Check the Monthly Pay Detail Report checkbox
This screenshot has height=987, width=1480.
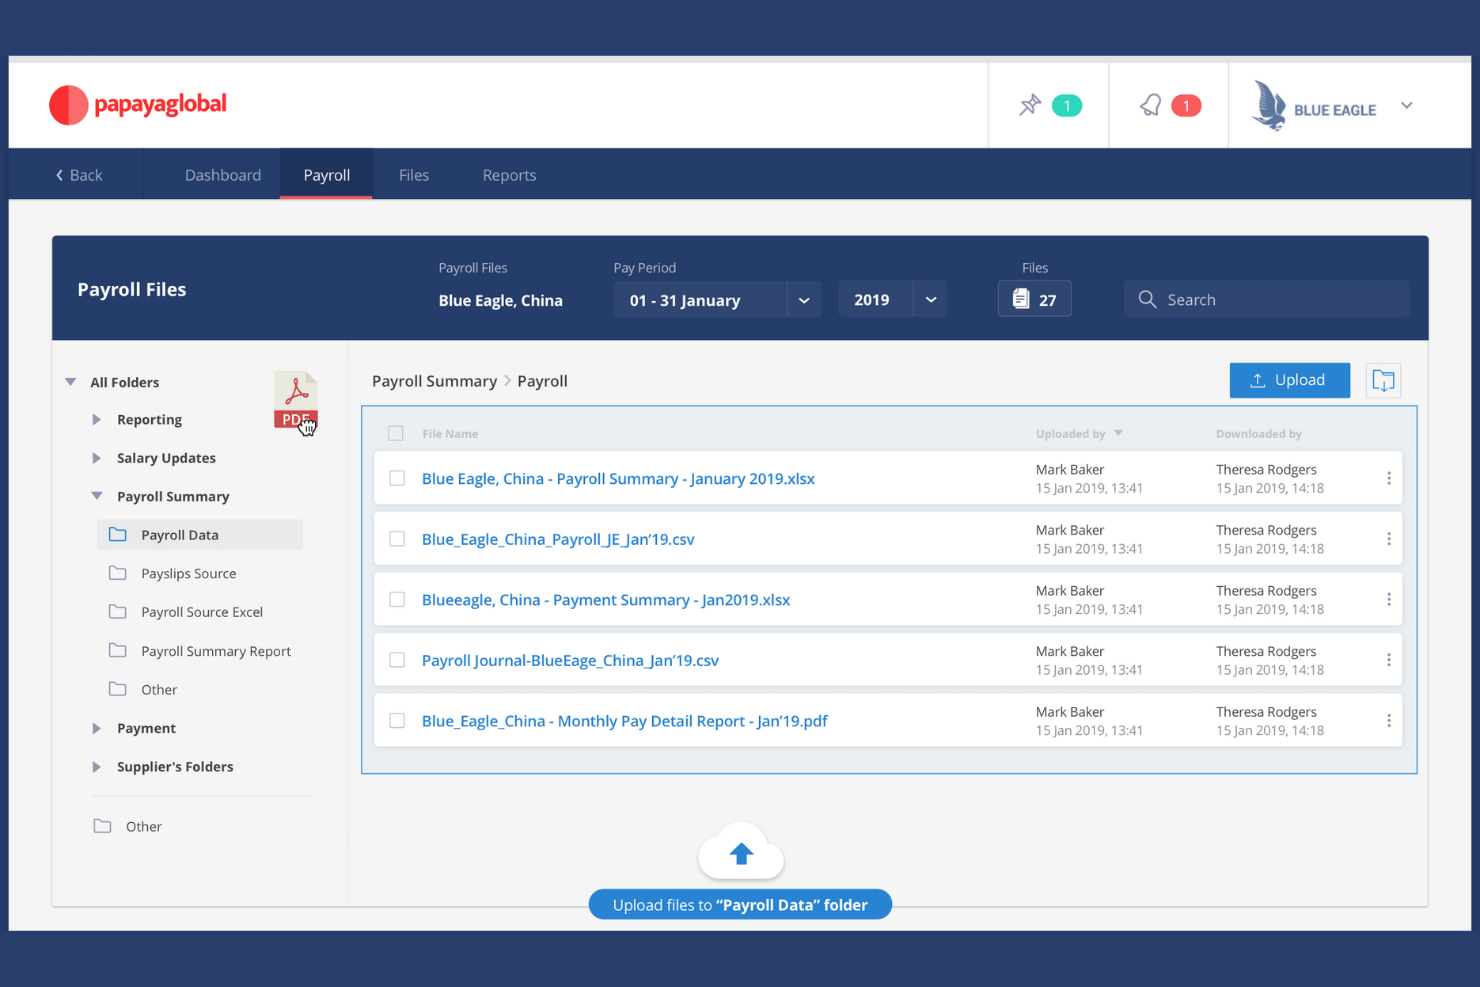click(x=396, y=720)
